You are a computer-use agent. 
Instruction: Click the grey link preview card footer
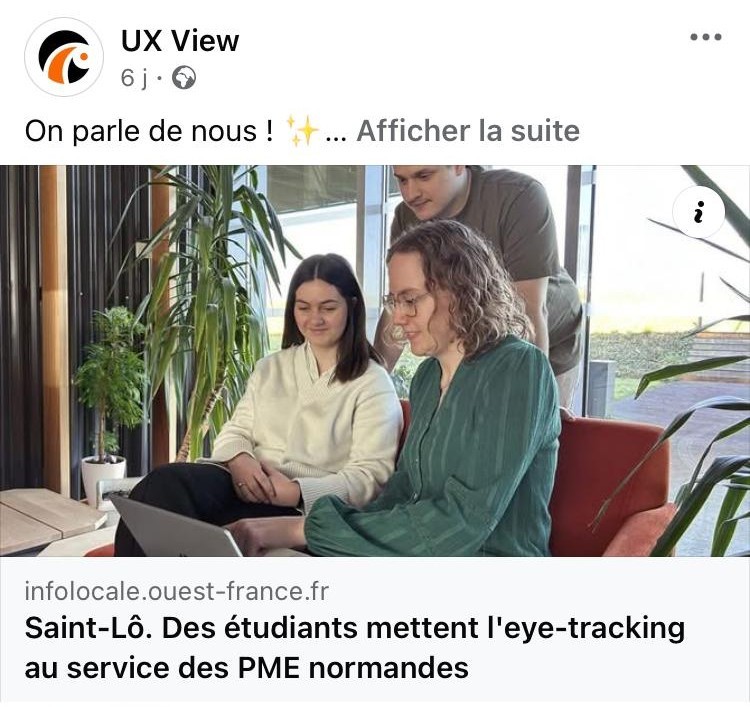(375, 630)
